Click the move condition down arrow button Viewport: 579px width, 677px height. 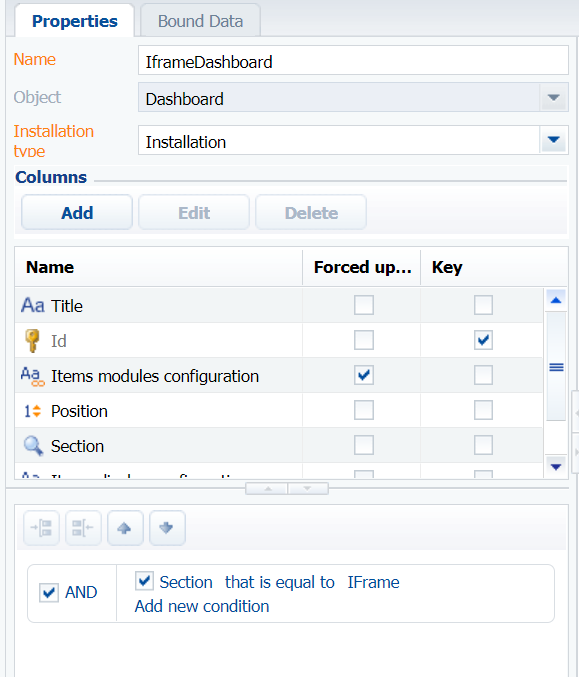click(167, 528)
